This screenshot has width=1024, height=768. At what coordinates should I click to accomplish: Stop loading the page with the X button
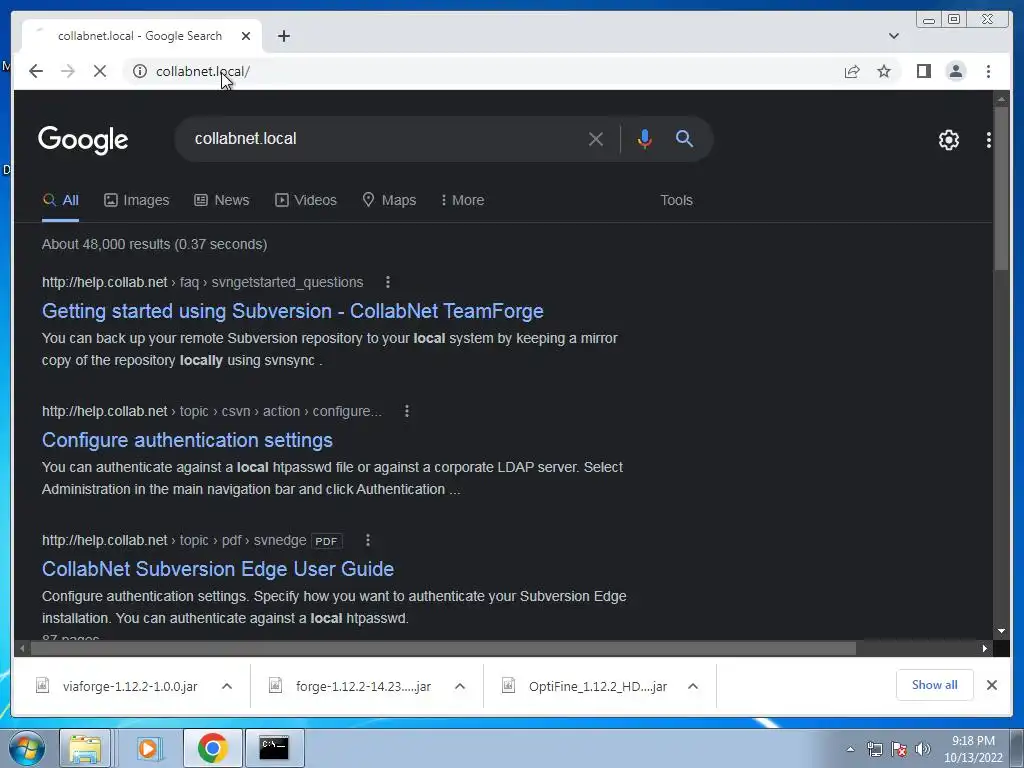point(99,71)
